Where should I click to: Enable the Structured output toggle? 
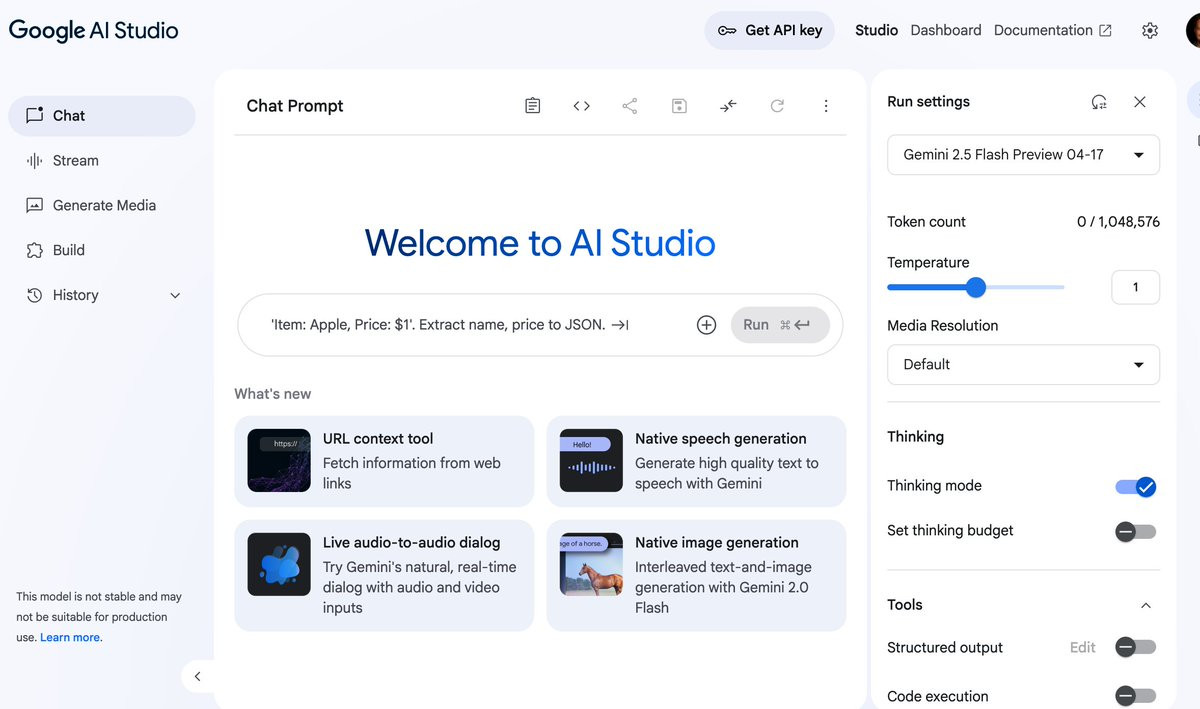(x=1136, y=648)
